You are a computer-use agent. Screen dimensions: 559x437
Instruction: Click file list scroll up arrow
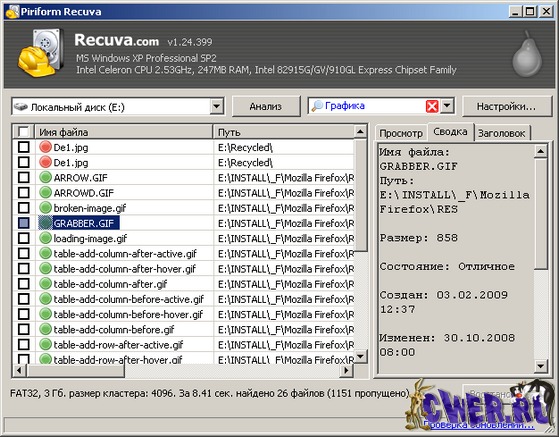[361, 132]
